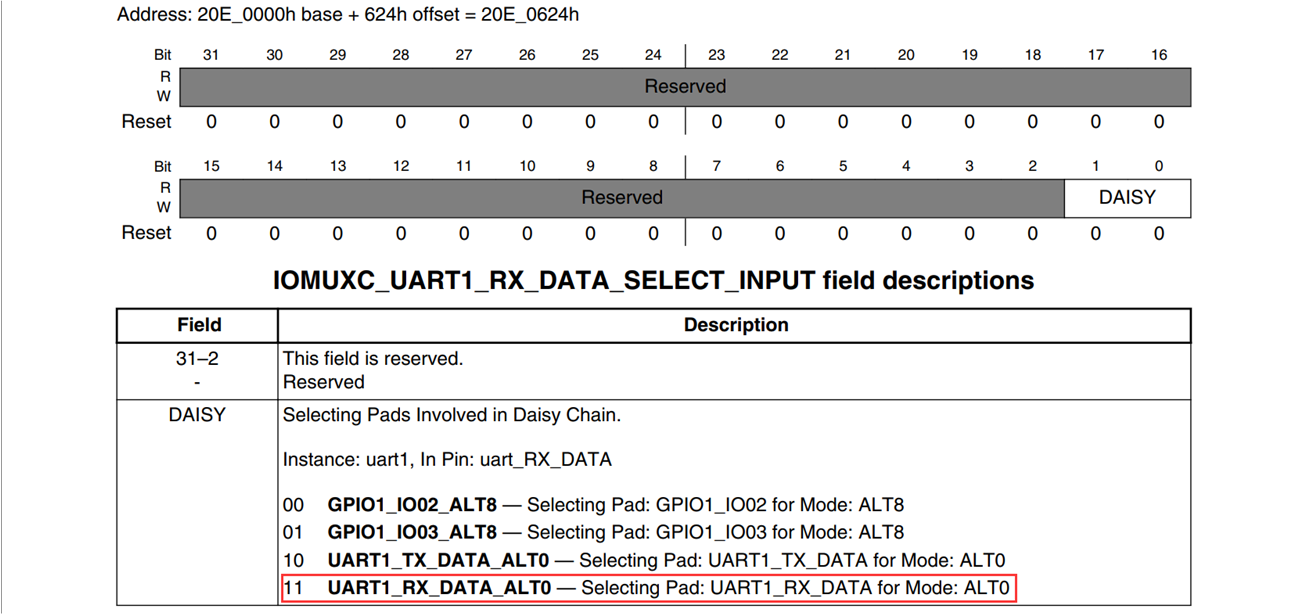Screen dimensions: 1303x614
Task: Select the DAISY bit field box
Action: (1127, 198)
